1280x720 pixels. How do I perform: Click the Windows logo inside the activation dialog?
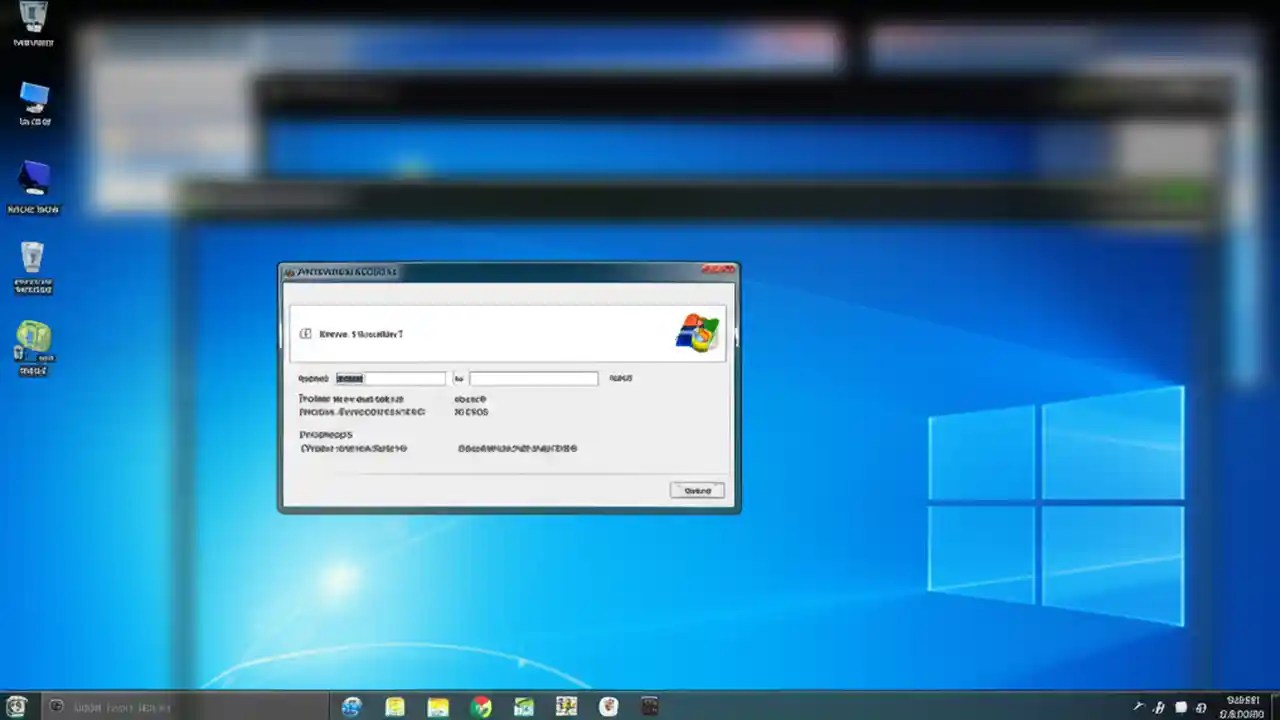point(697,332)
